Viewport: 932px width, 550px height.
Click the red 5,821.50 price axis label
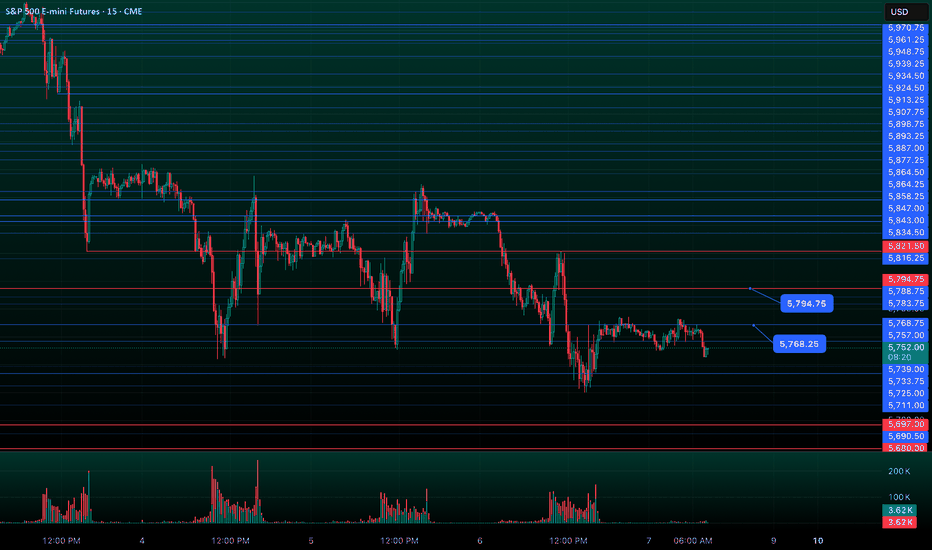click(x=906, y=246)
